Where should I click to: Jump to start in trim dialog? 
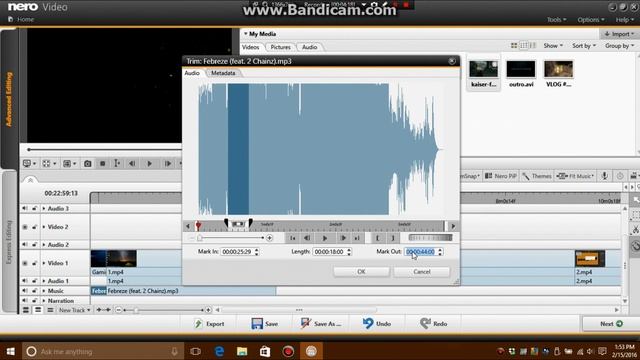293,238
